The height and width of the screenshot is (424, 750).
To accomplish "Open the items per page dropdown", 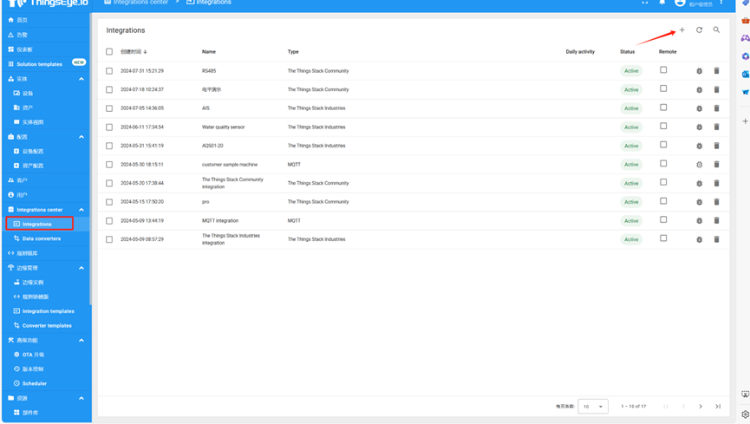I will tap(593, 406).
